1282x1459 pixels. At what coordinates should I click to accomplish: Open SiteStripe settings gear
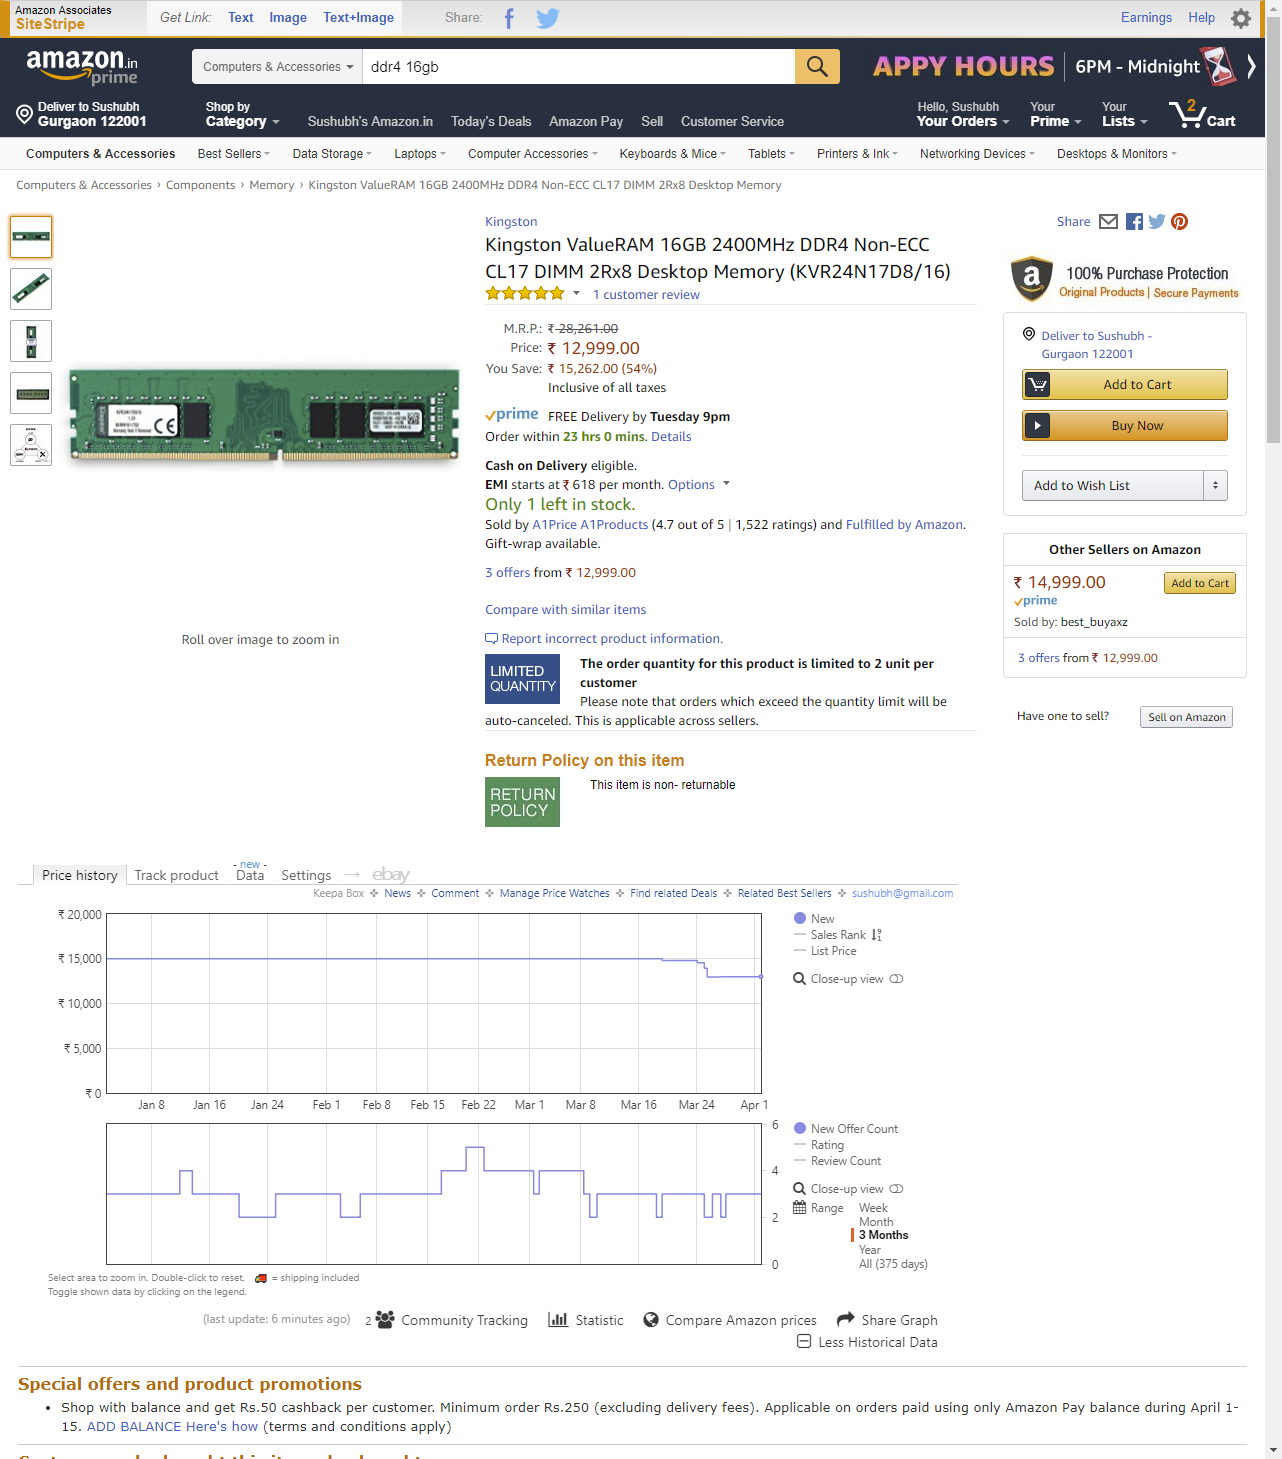1241,18
